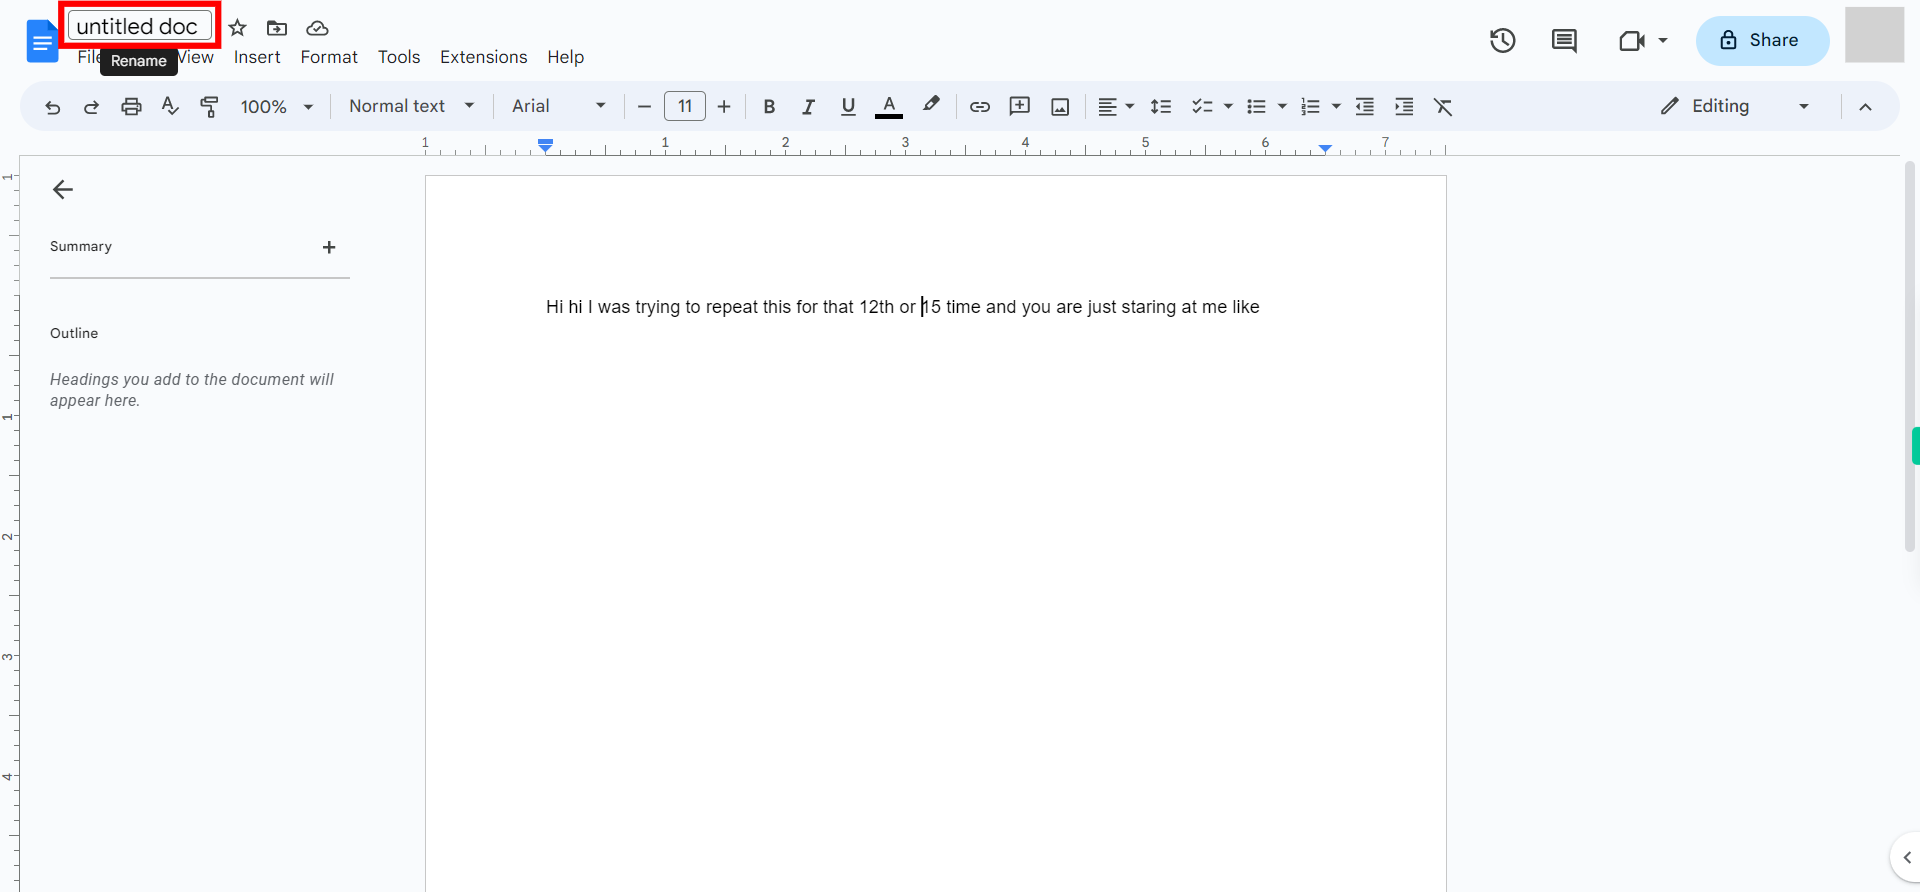
Task: Click the Share button
Action: click(1762, 41)
